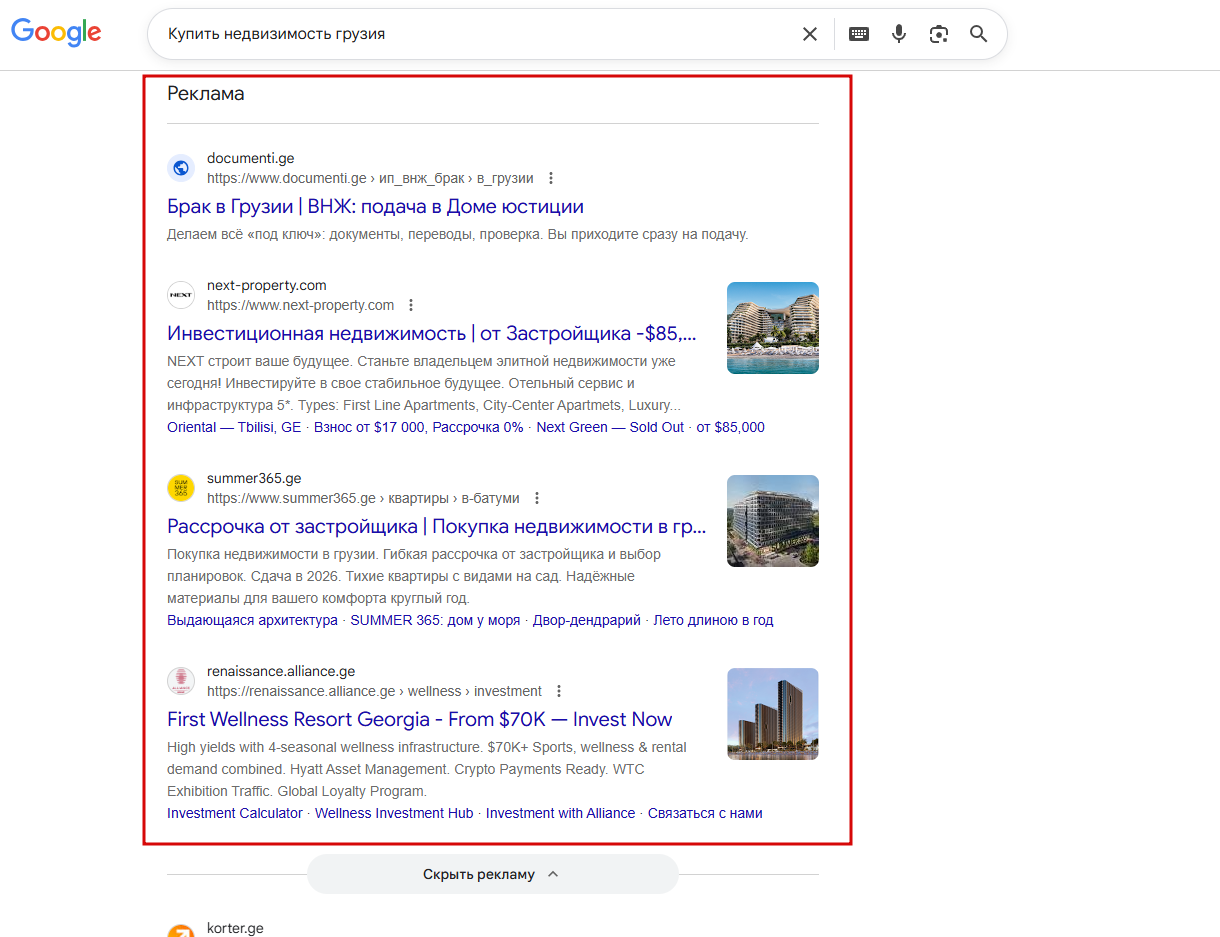This screenshot has width=1220, height=937.
Task: Open next-property.com beachfront building thumbnail
Action: point(773,328)
